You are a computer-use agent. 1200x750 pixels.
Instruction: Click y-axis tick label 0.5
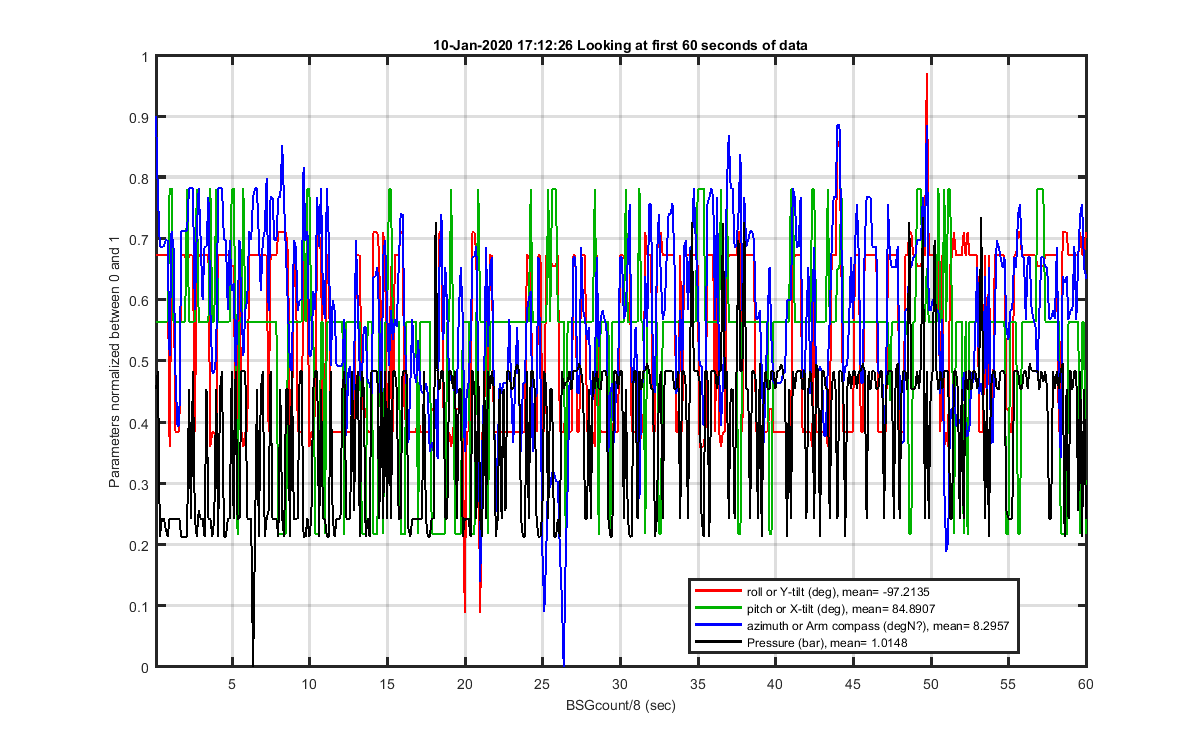pos(139,362)
